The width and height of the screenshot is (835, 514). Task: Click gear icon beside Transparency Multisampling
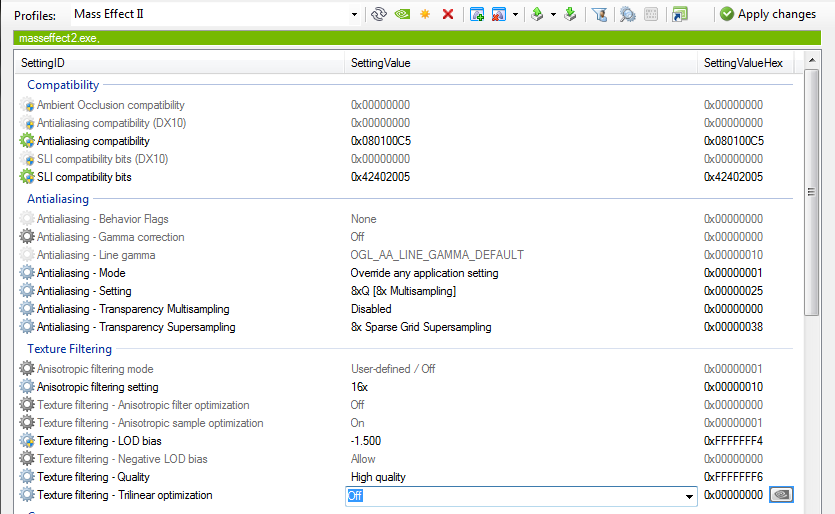(27, 309)
